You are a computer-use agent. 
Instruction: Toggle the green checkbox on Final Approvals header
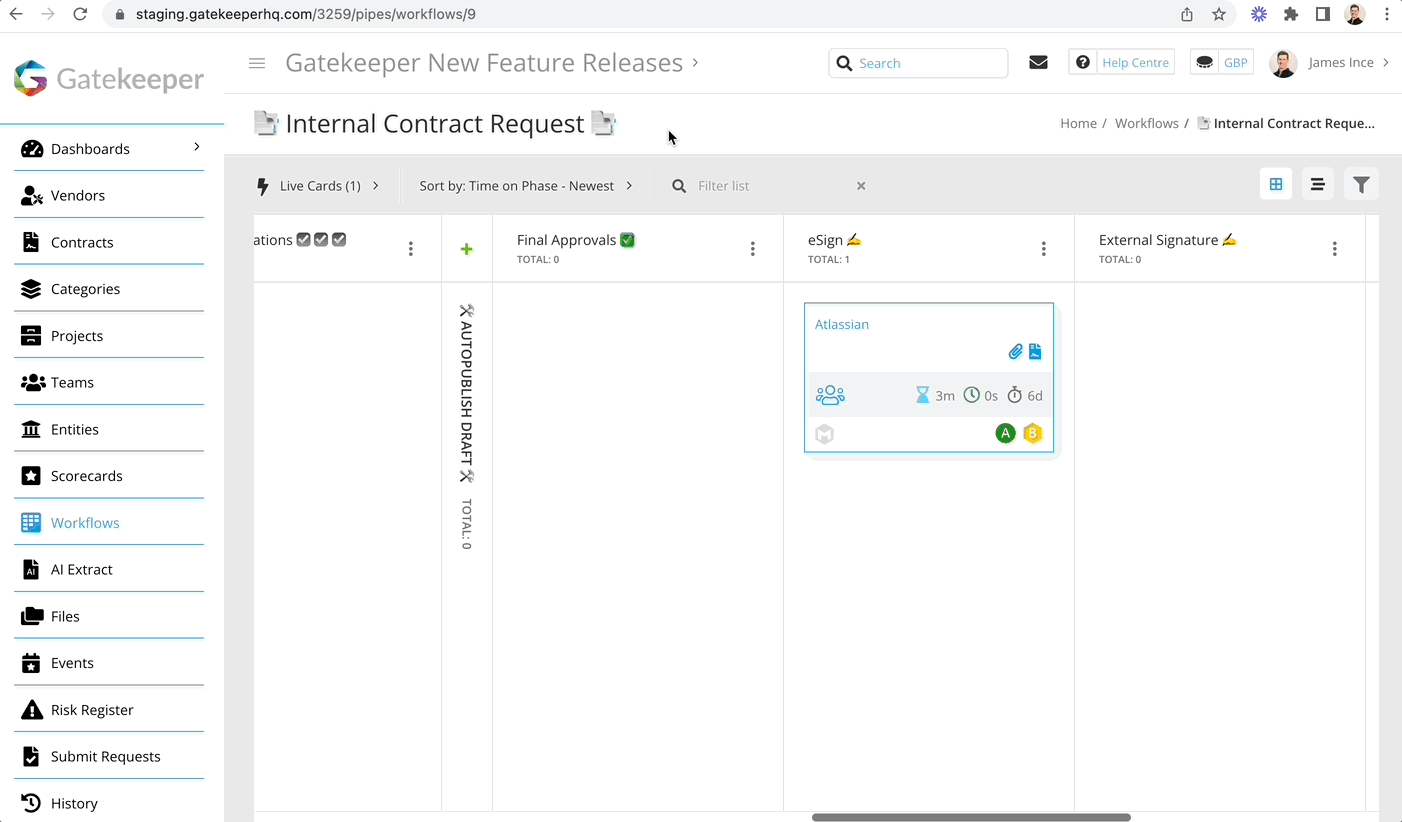tap(627, 239)
